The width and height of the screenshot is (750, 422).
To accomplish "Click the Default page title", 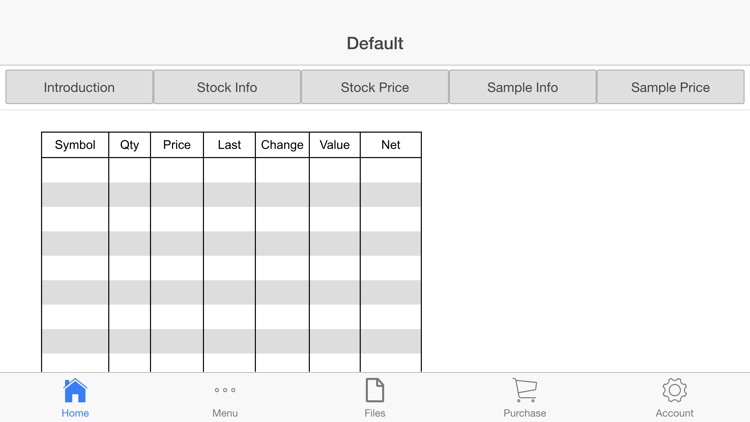I will coord(375,44).
